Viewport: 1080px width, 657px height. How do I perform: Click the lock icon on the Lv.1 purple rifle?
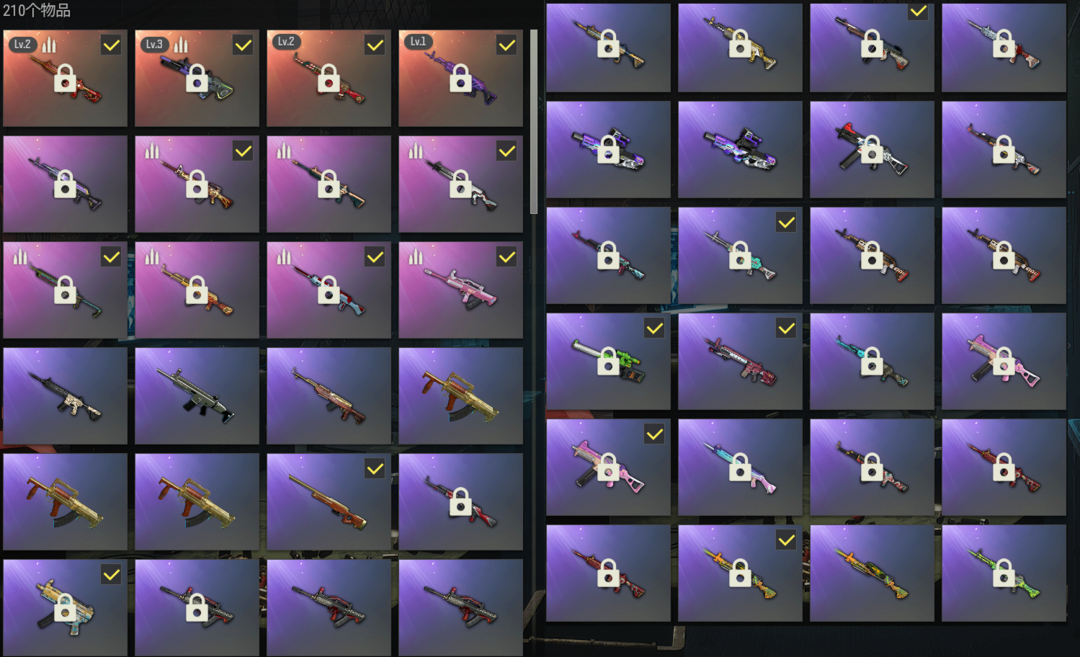[460, 79]
